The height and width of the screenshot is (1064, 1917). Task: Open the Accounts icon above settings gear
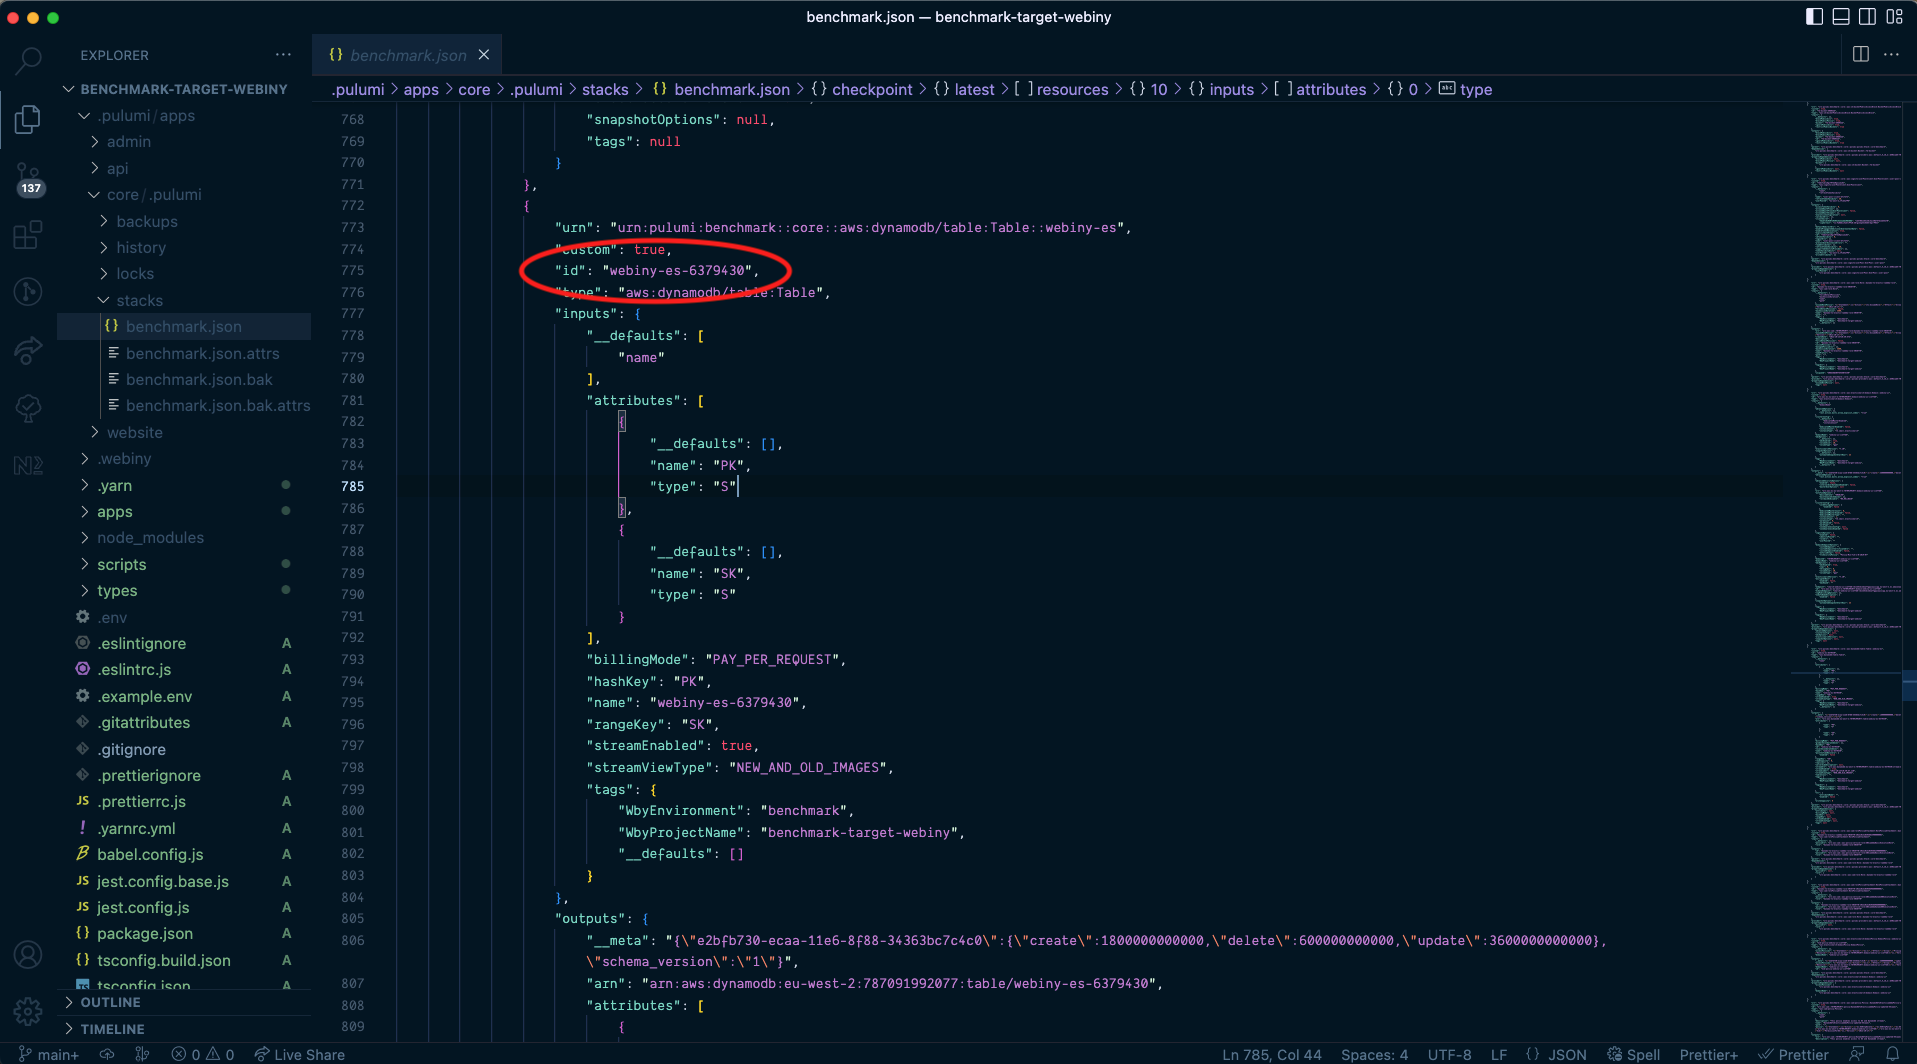click(x=27, y=954)
